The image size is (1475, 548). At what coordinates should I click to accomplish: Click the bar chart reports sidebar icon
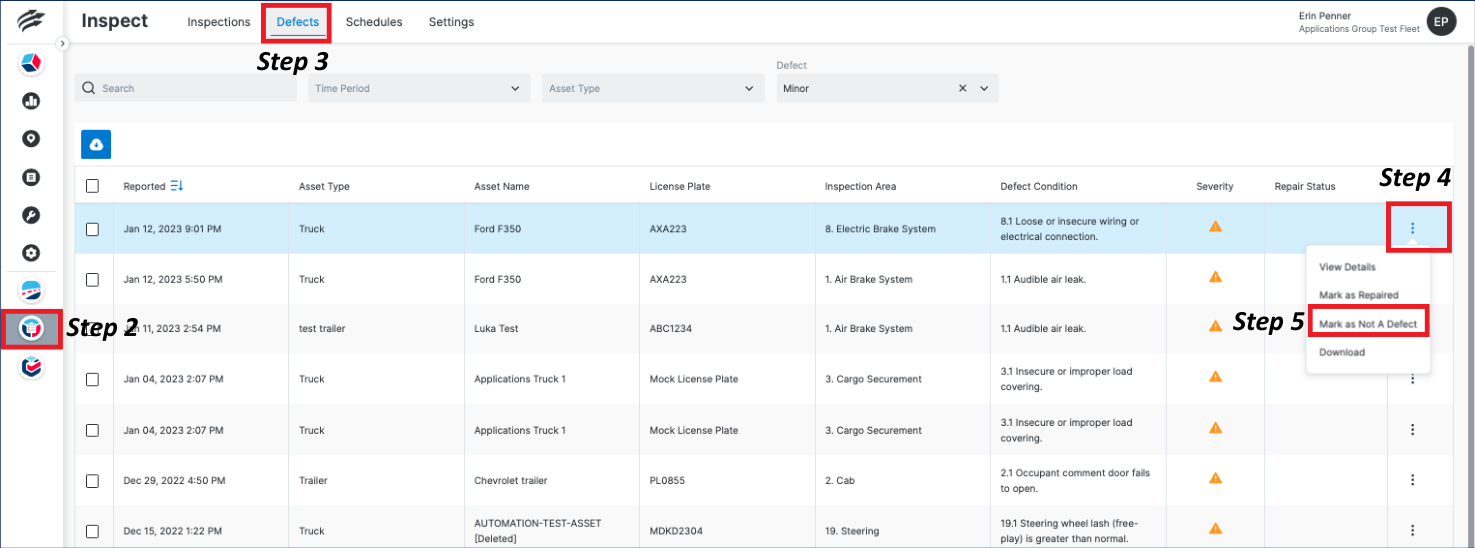(31, 101)
